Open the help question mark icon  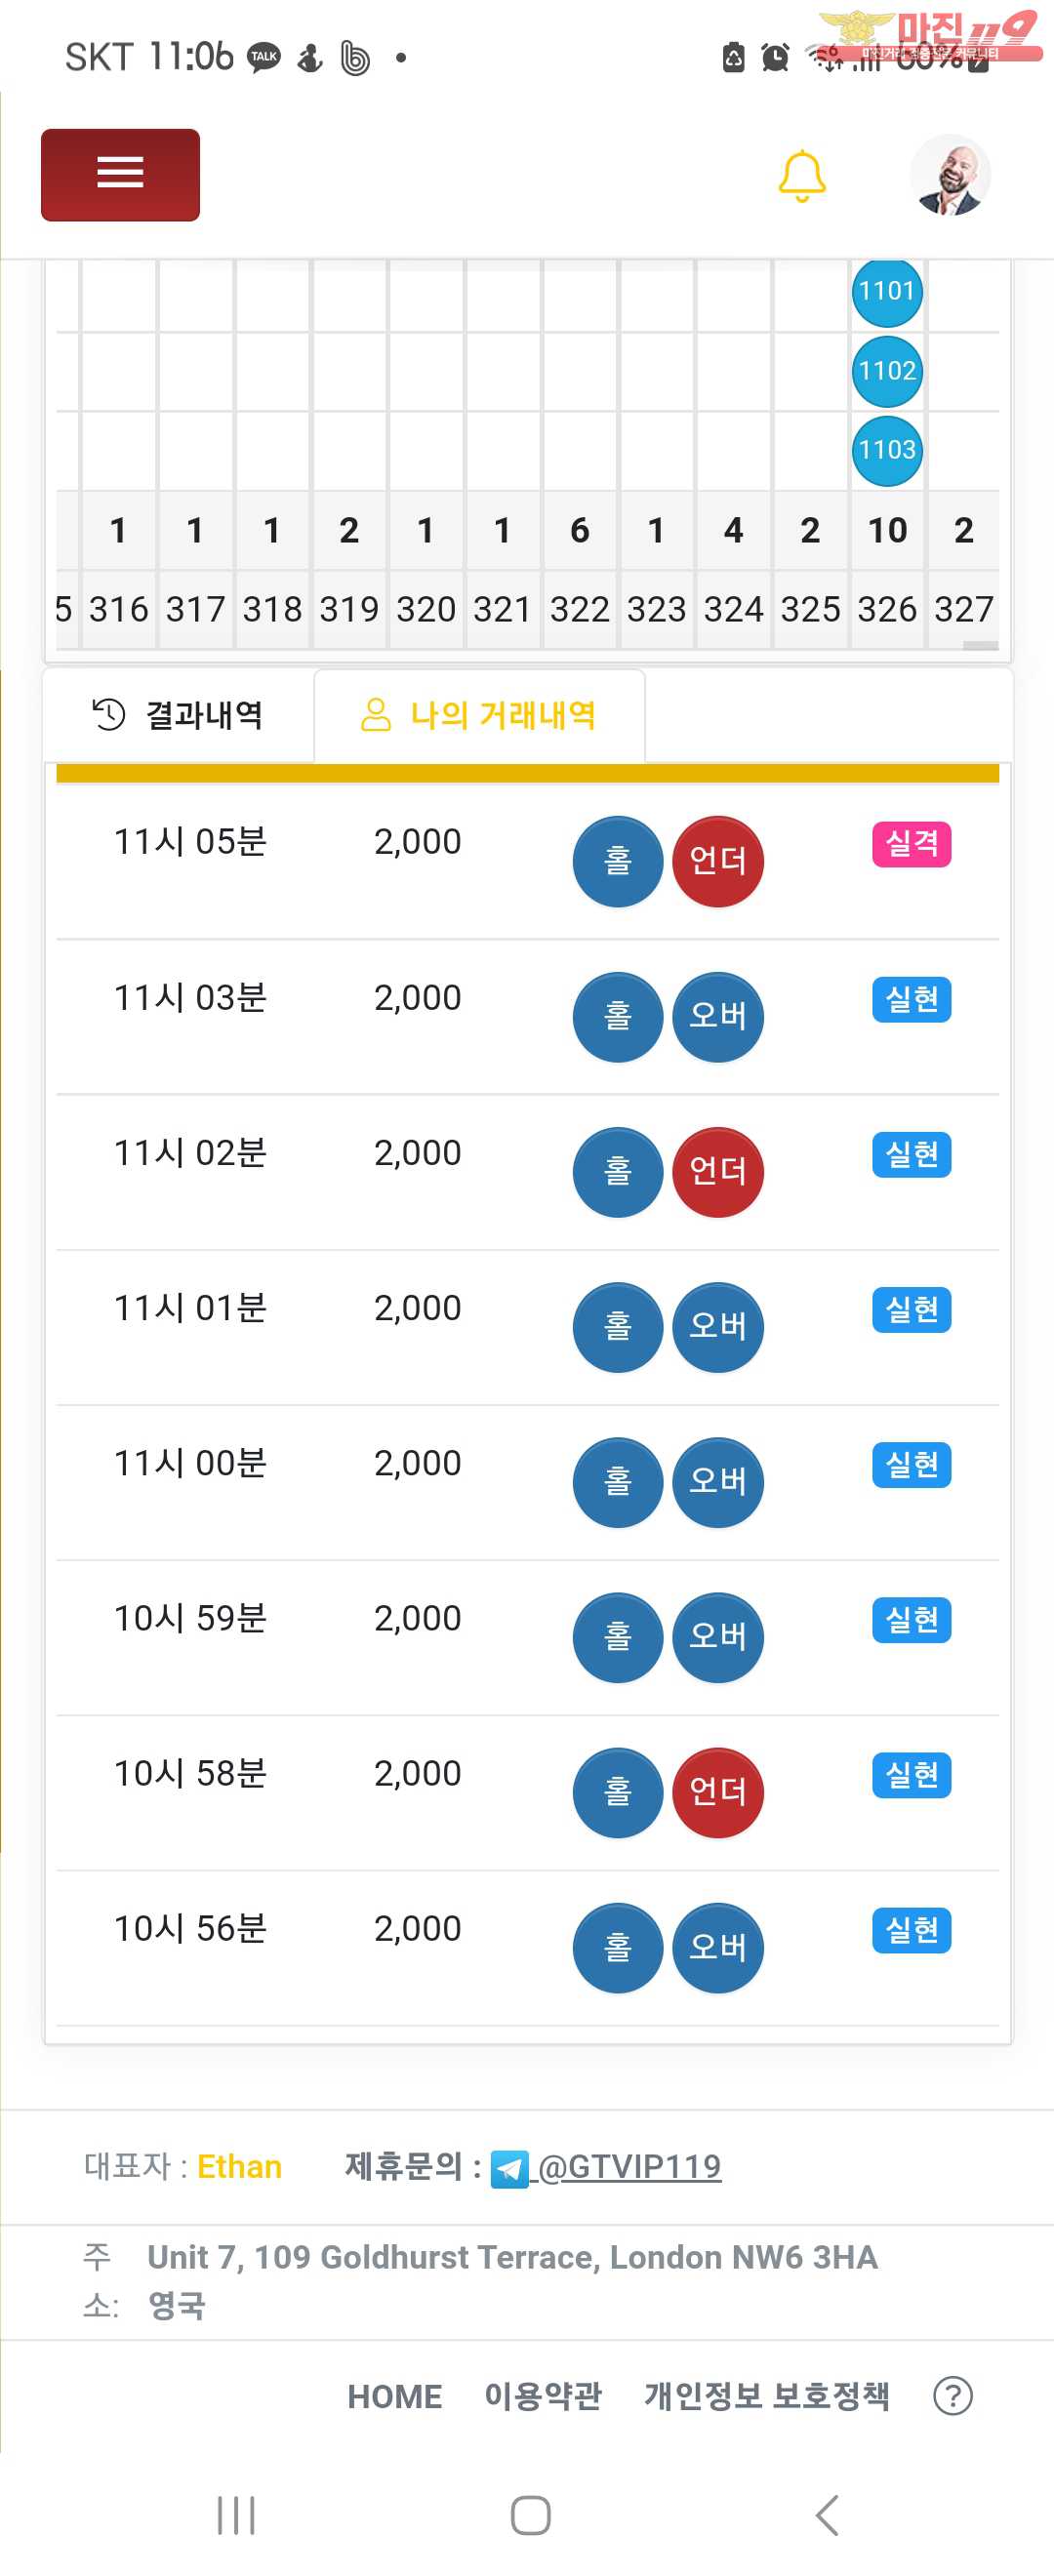953,2396
